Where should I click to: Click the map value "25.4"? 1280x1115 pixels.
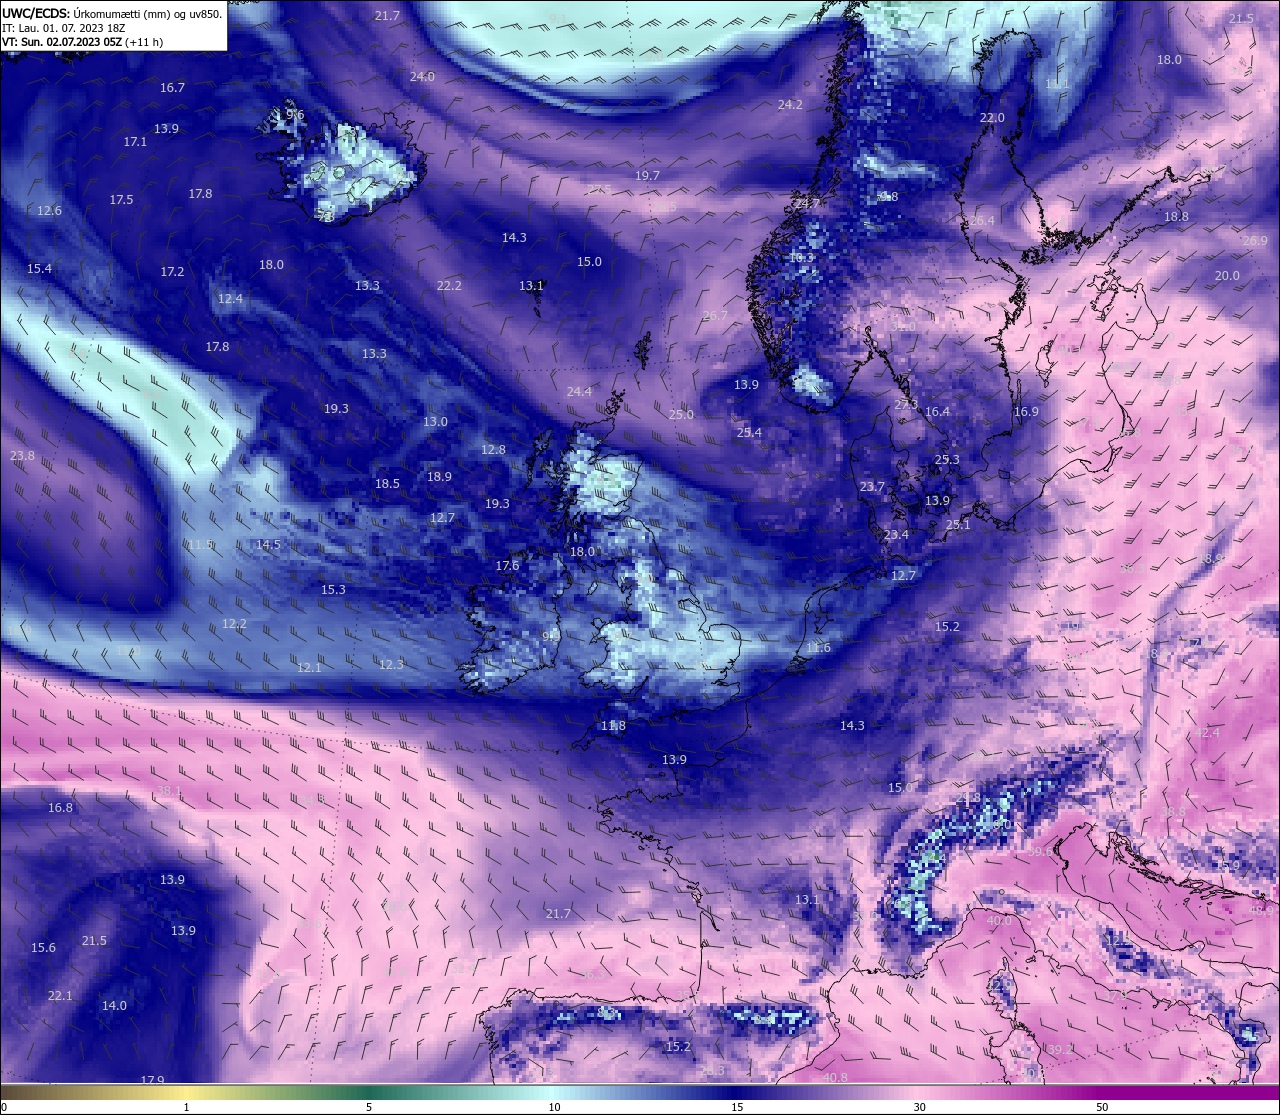click(749, 433)
